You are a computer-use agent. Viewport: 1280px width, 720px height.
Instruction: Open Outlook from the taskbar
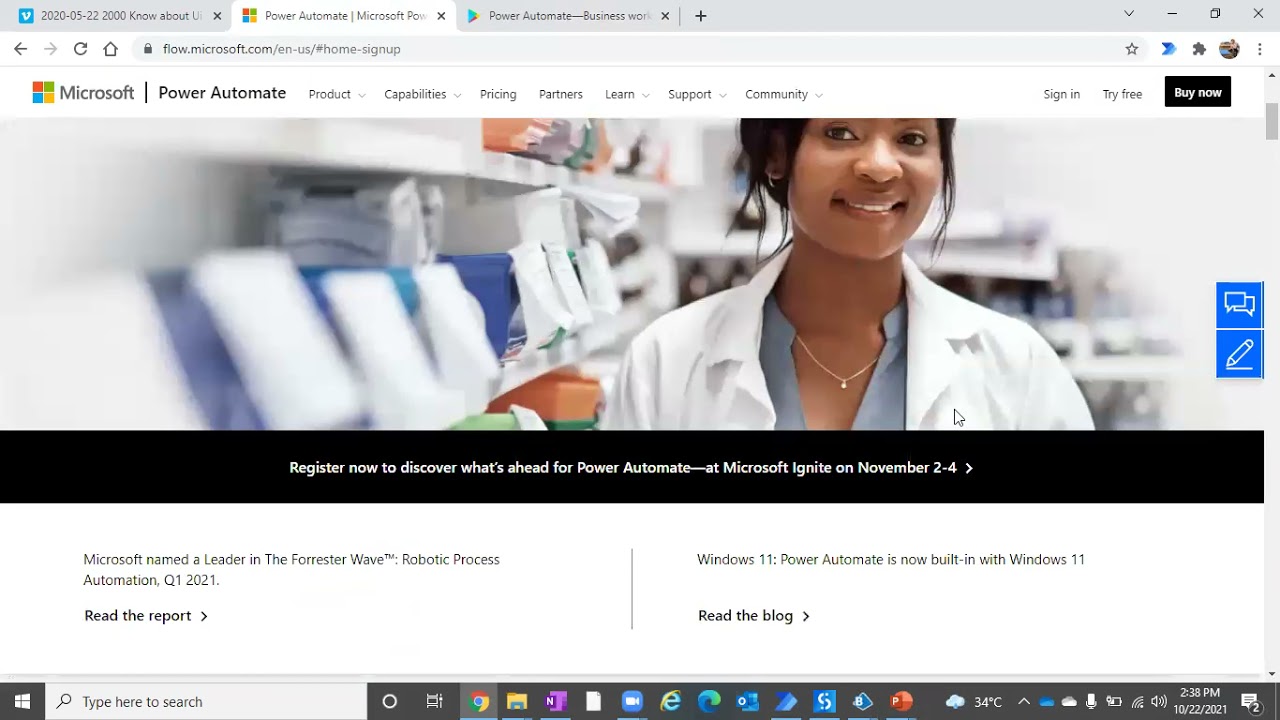pyautogui.click(x=747, y=701)
